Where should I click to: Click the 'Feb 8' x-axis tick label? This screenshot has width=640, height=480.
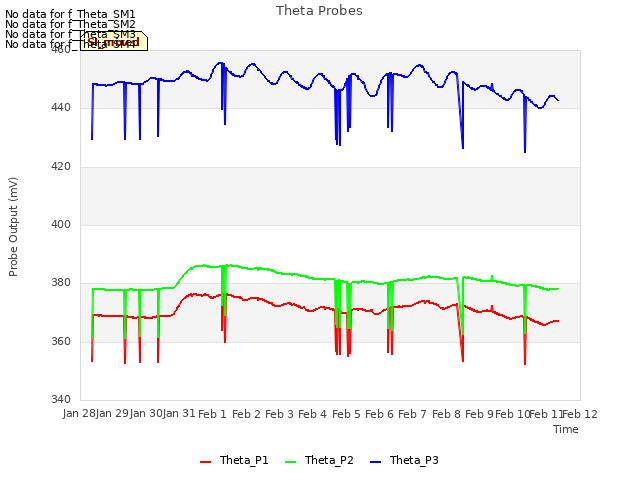click(446, 414)
